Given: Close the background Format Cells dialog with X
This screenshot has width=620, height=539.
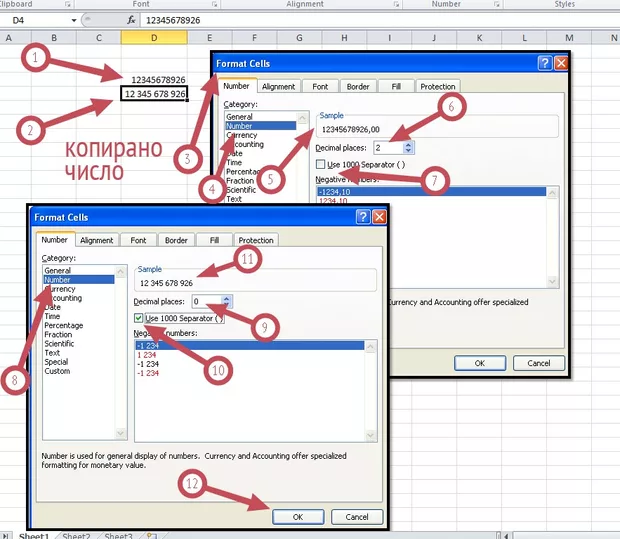Looking at the screenshot, I should click(561, 63).
